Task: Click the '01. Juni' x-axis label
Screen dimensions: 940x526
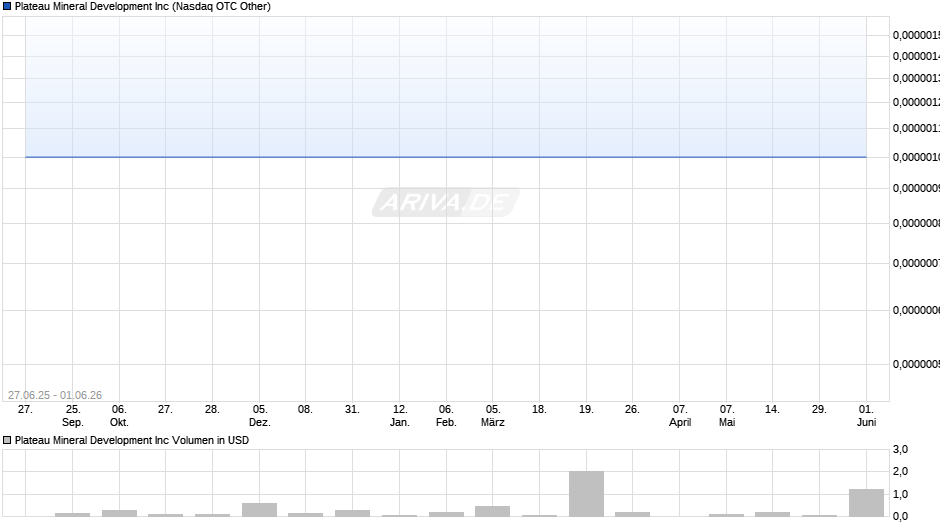Action: [x=866, y=416]
